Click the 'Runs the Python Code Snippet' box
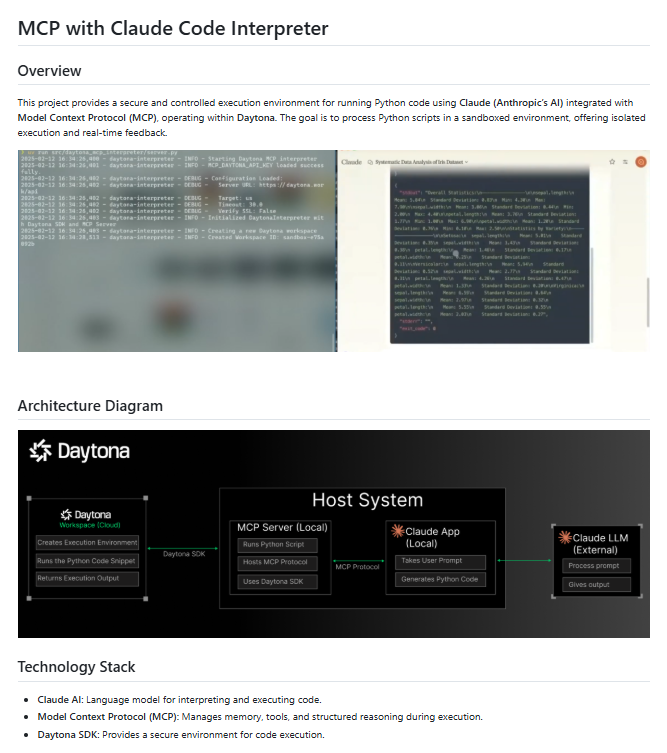Image resolution: width=667 pixels, height=753 pixels. (87, 561)
